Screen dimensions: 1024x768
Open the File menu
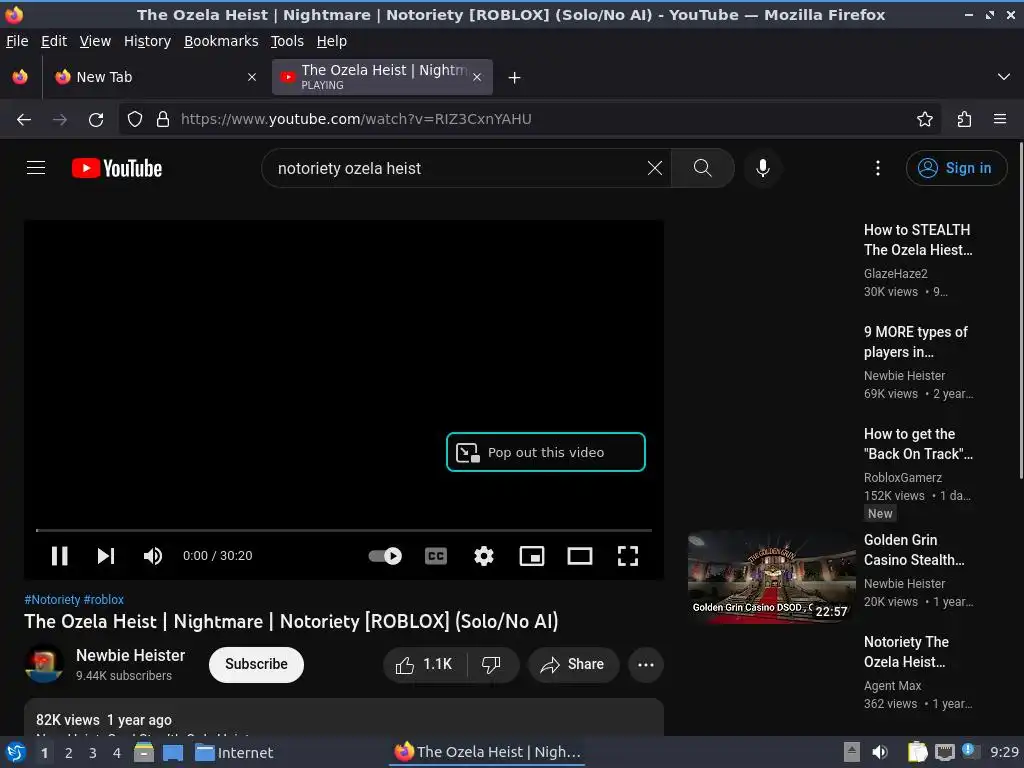[x=17, y=41]
